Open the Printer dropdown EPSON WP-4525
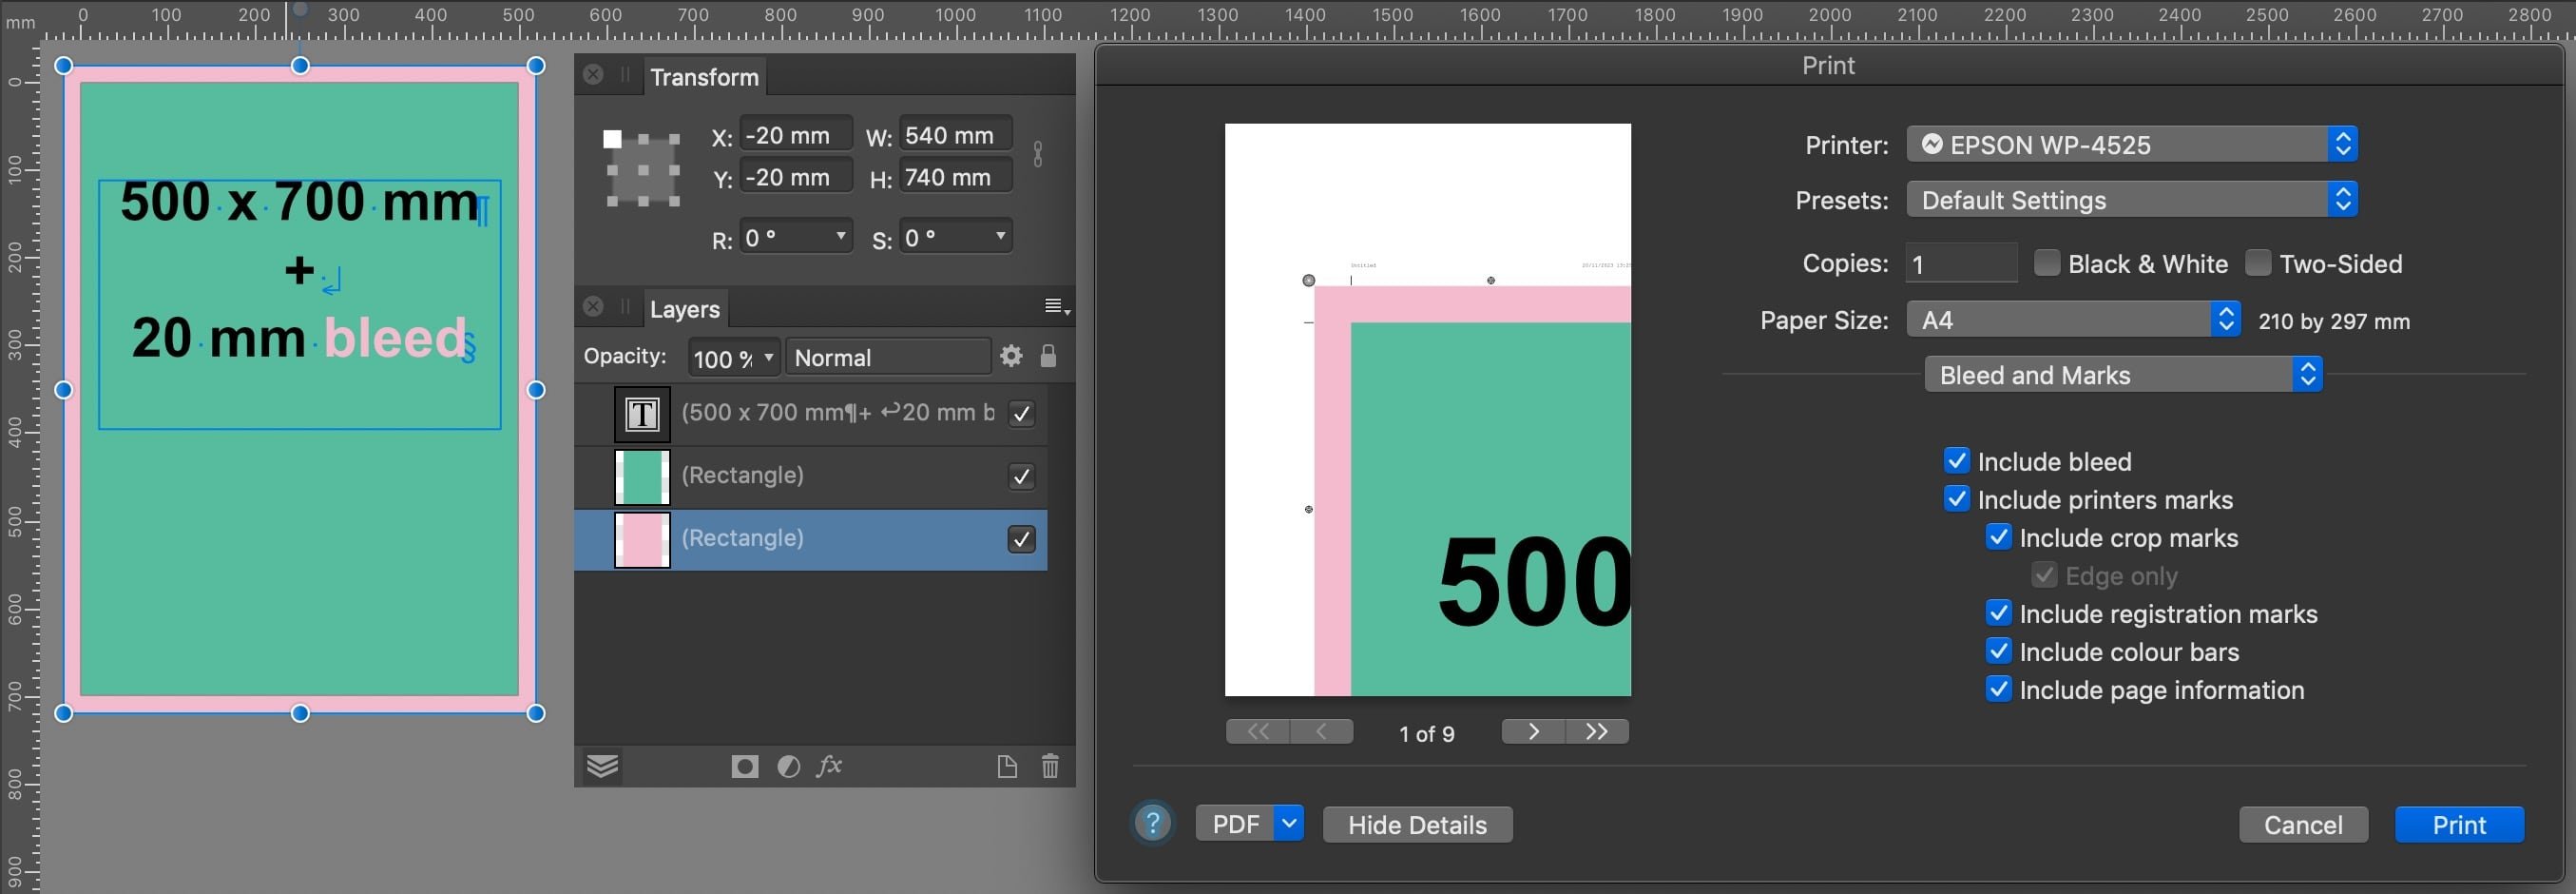The width and height of the screenshot is (2576, 894). [2132, 145]
